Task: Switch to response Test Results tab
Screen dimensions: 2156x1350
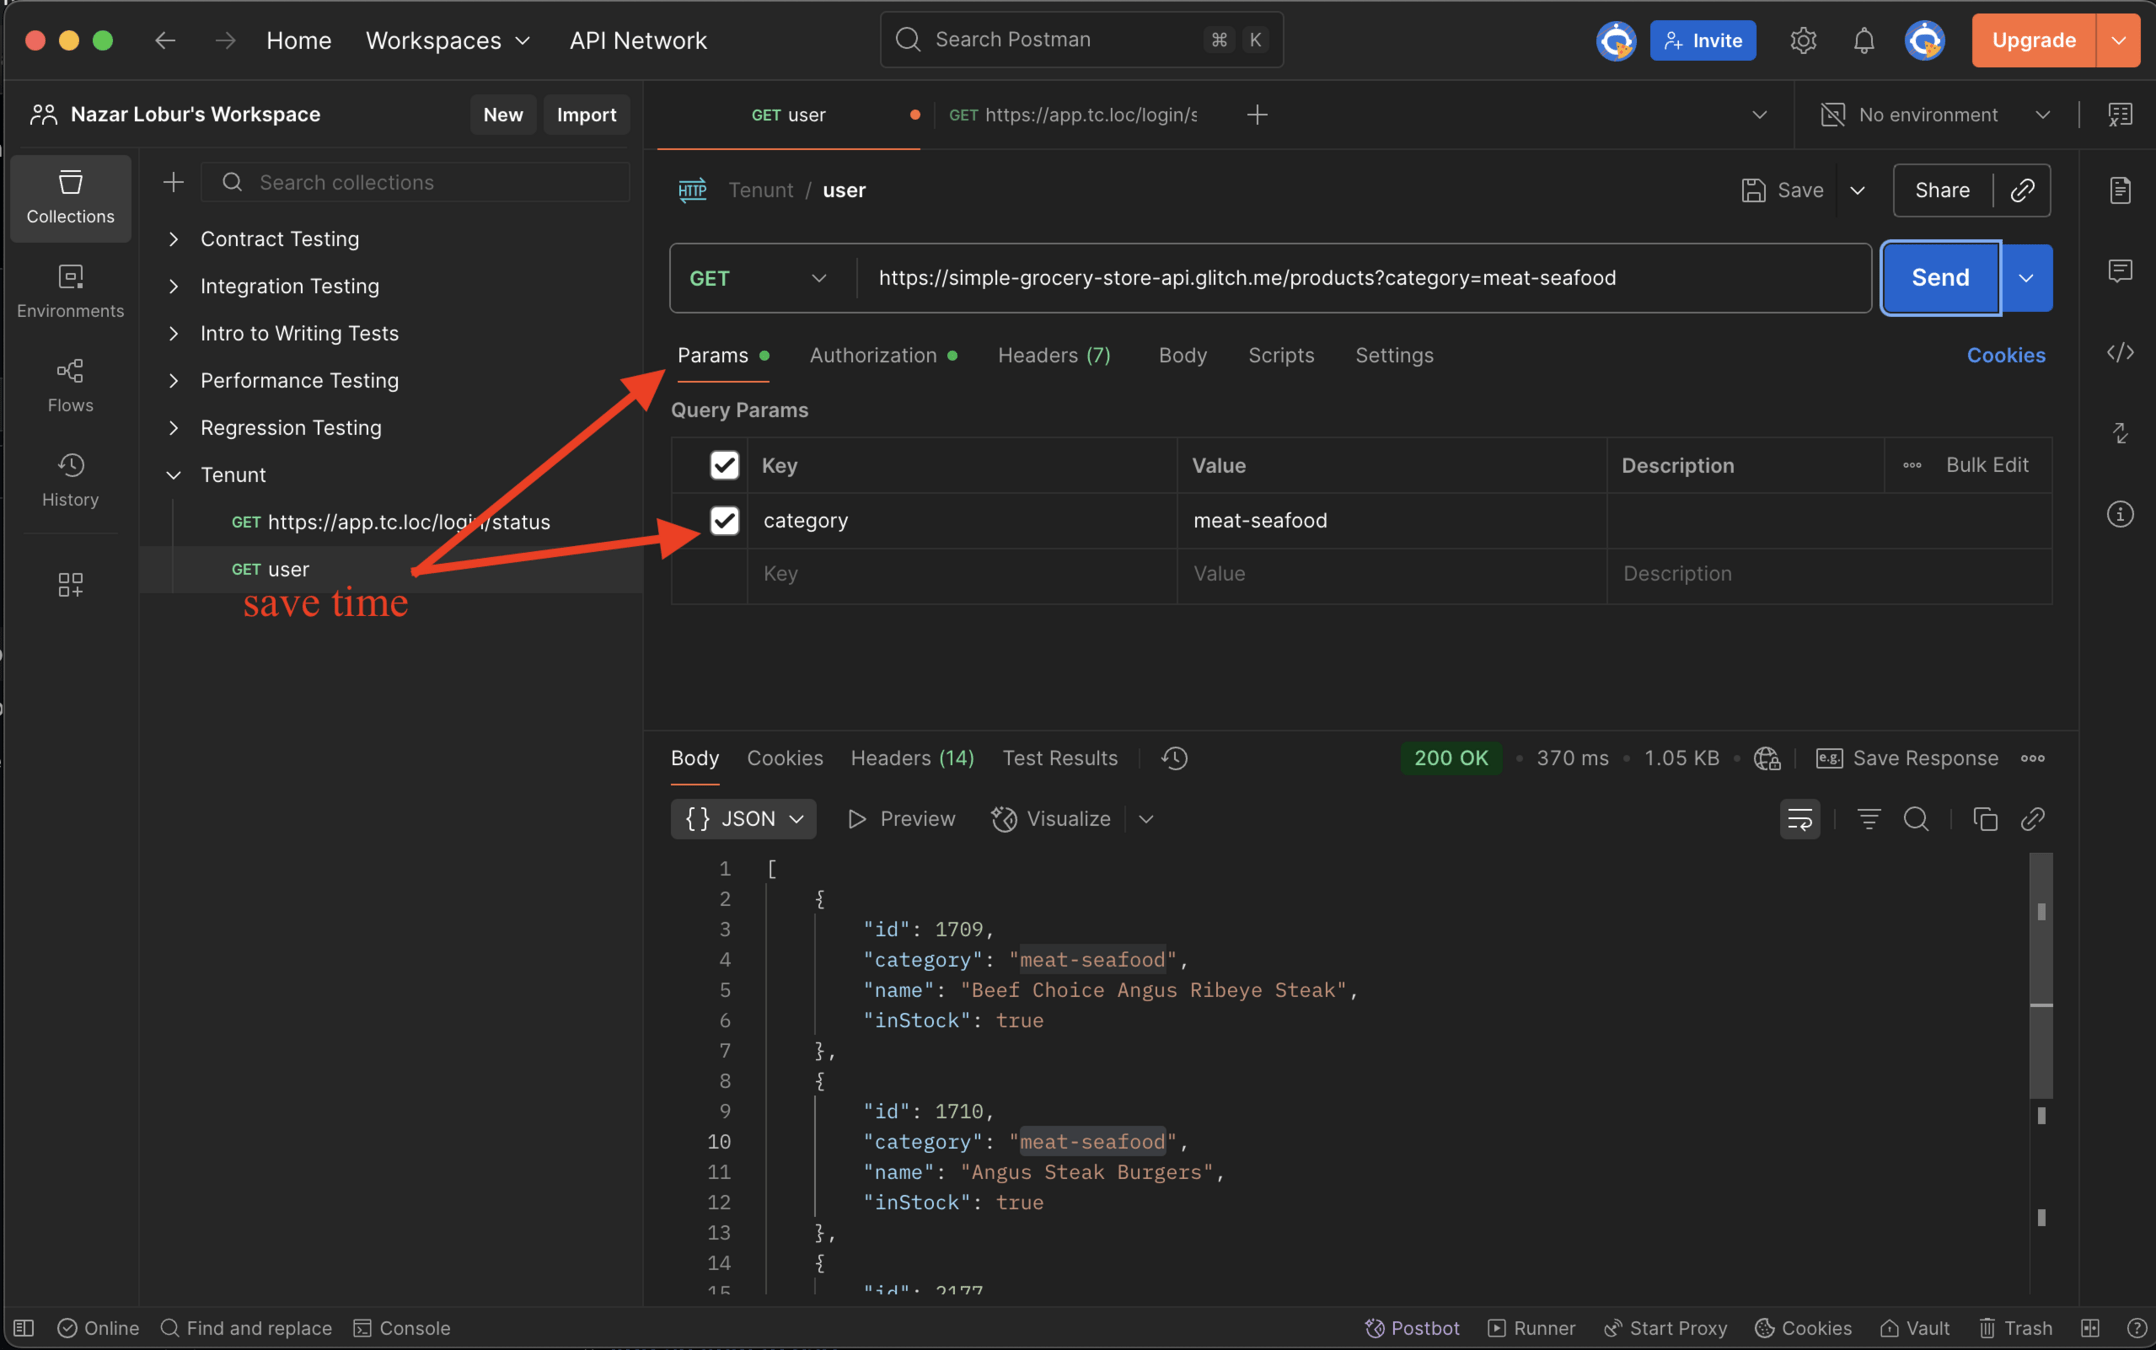Action: (1059, 758)
